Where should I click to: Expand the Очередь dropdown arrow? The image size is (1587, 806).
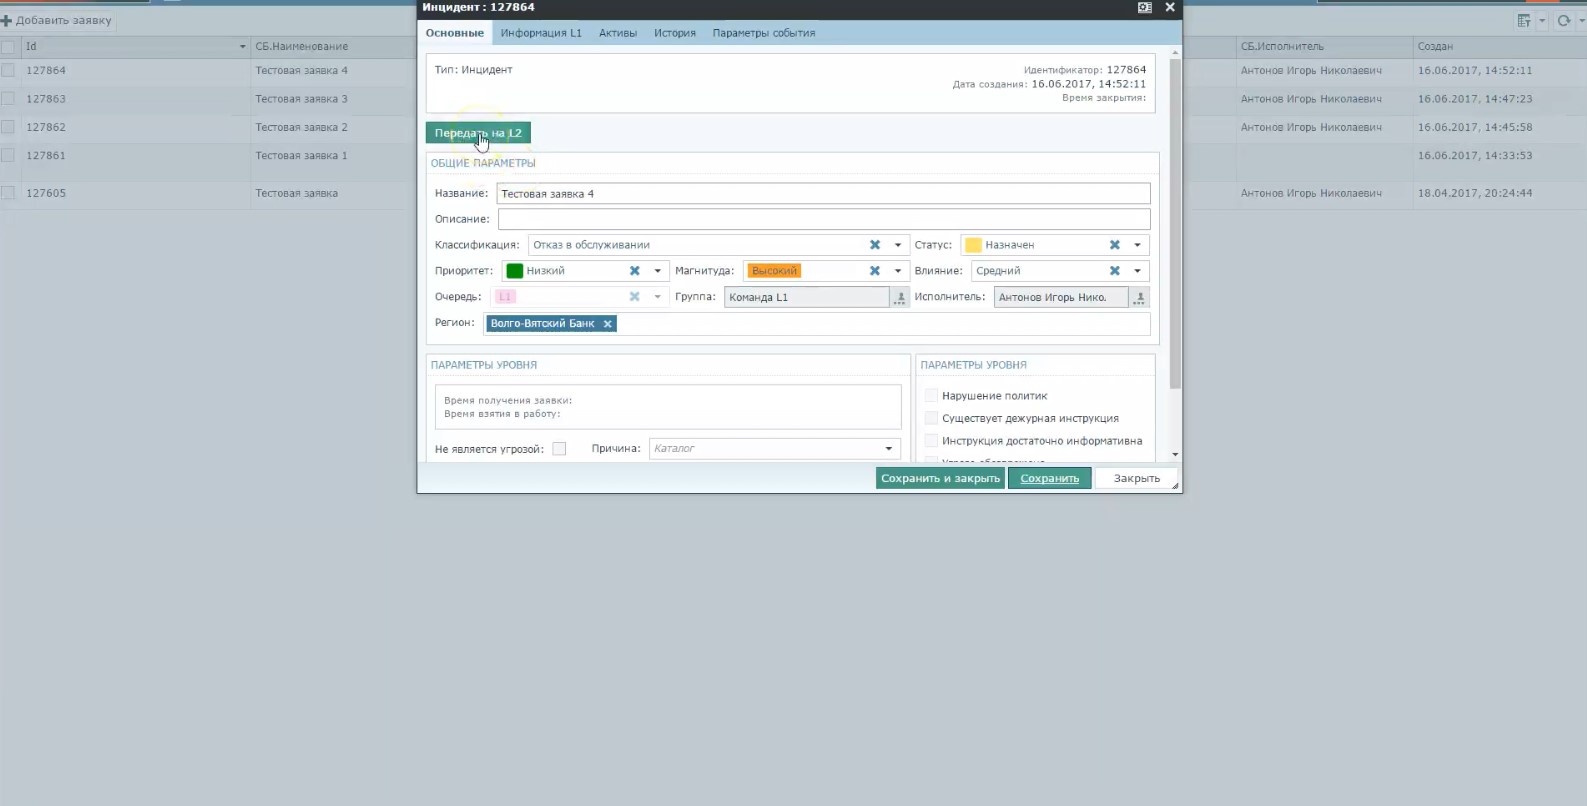(658, 297)
